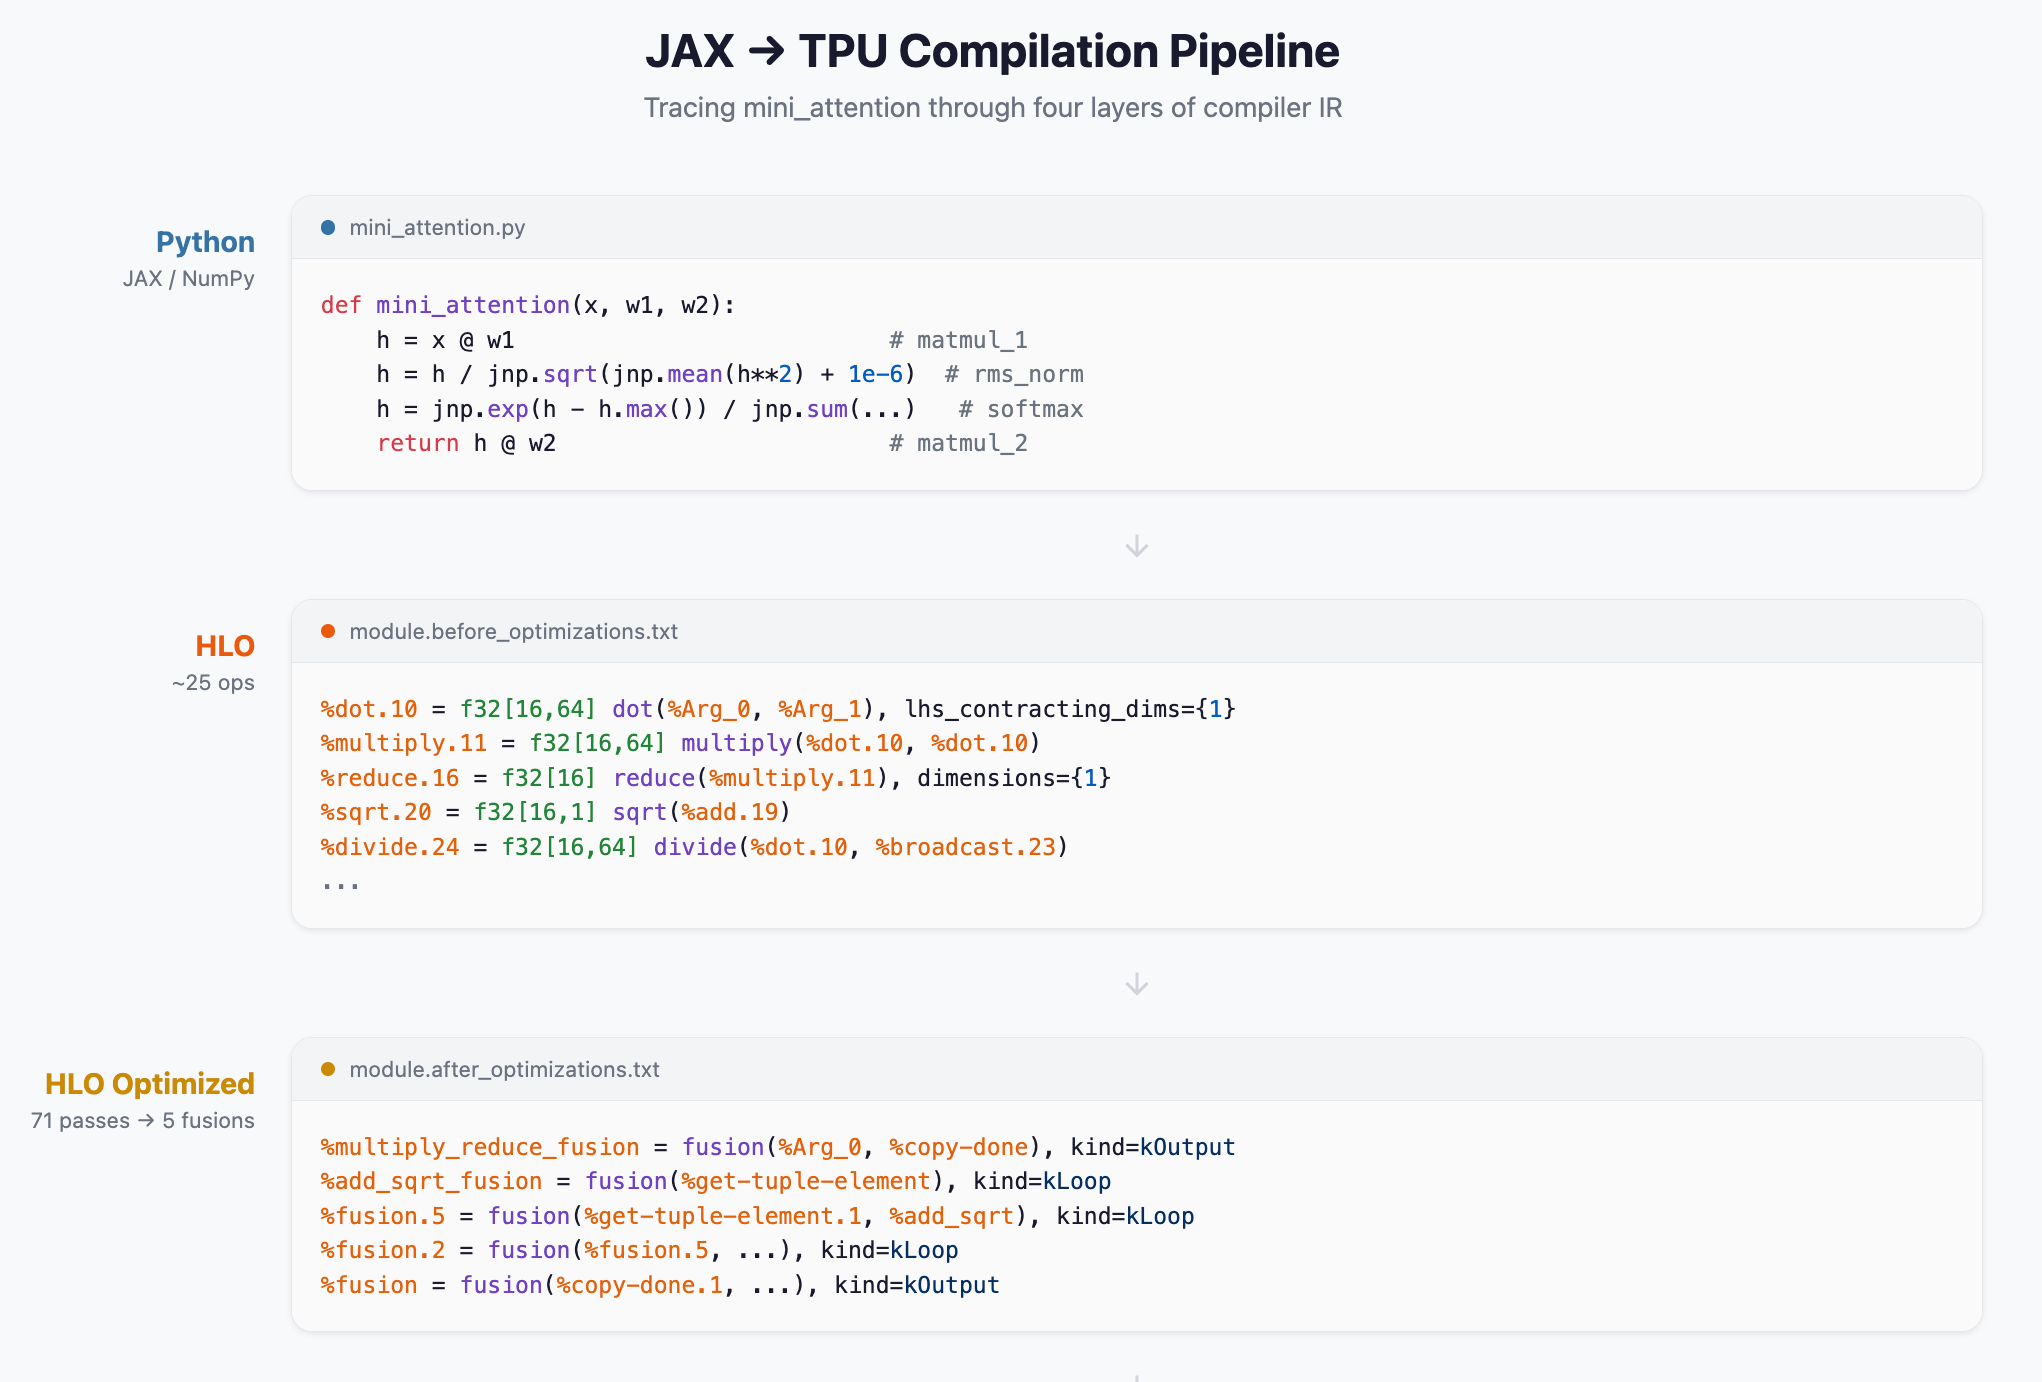Click the page subtitle about mini_attention tracing
This screenshot has height=1382, width=2042.
tap(992, 108)
